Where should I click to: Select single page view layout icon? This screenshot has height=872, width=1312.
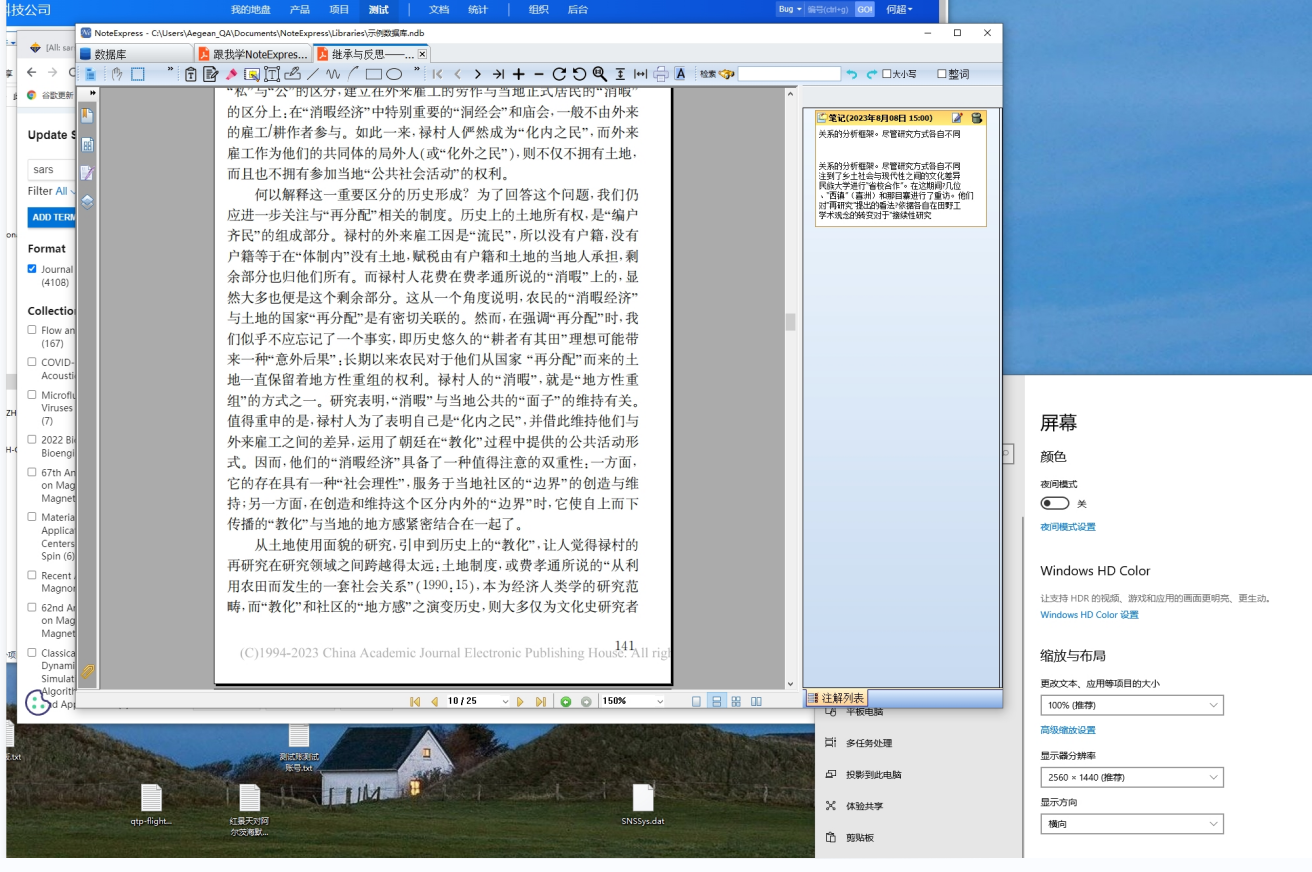click(x=696, y=702)
